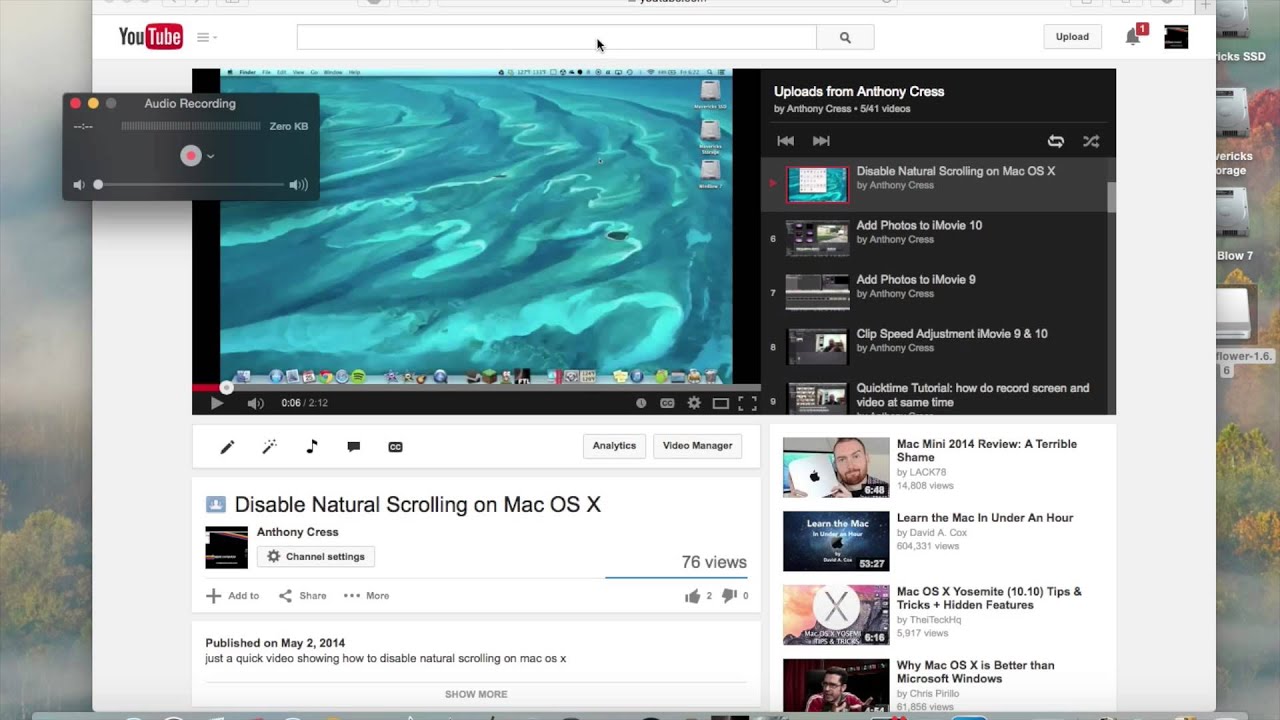The image size is (1280, 720).
Task: Toggle closed captions in player
Action: click(667, 403)
